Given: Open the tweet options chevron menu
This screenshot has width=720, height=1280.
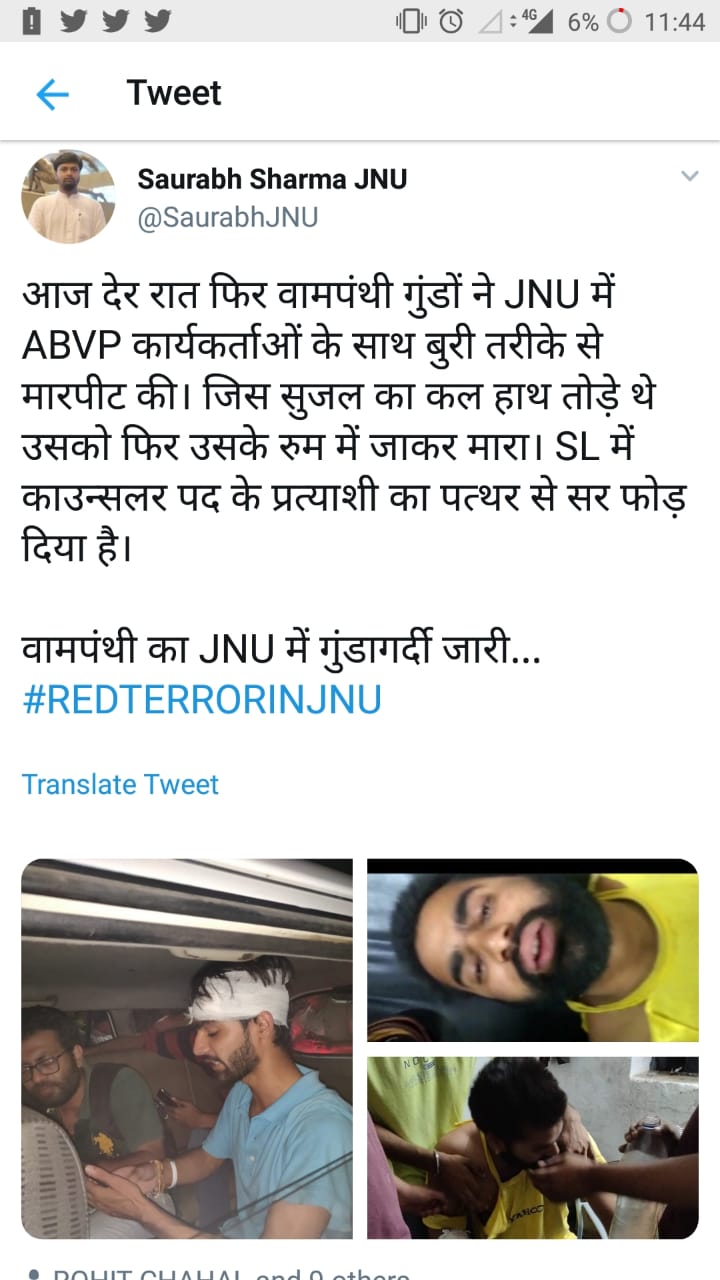Looking at the screenshot, I should (x=690, y=176).
